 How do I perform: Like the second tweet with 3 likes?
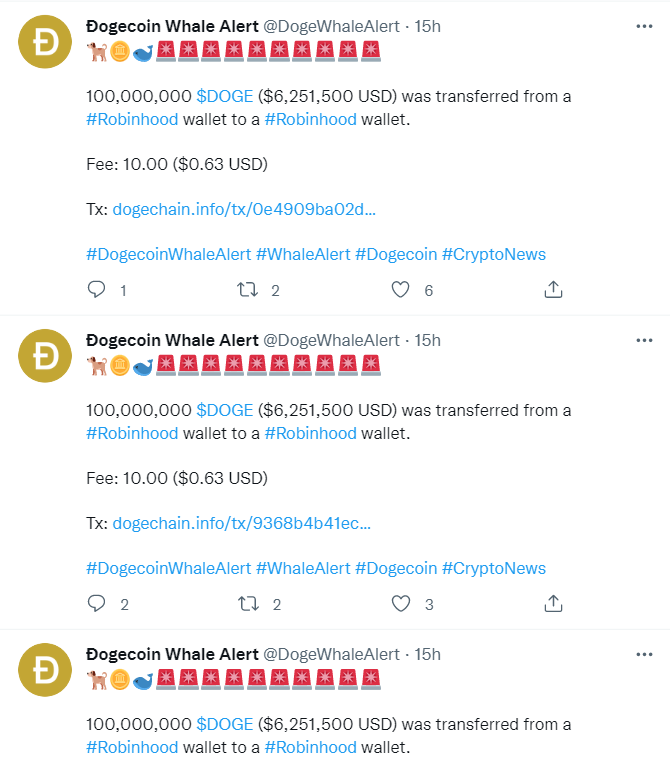click(x=400, y=604)
